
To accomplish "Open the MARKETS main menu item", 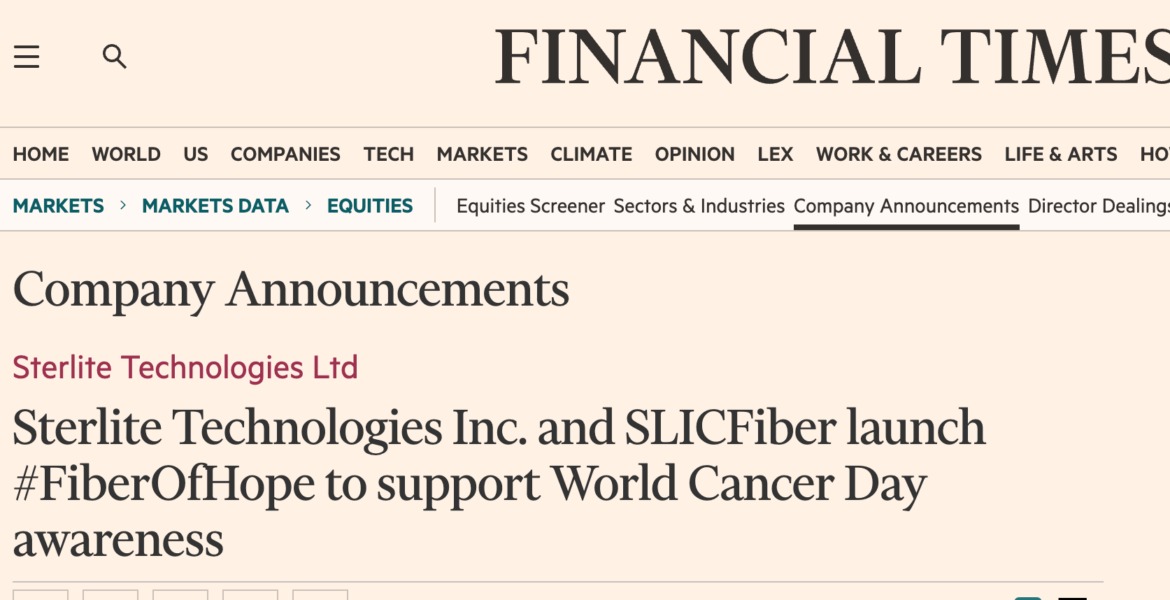I will (x=482, y=154).
